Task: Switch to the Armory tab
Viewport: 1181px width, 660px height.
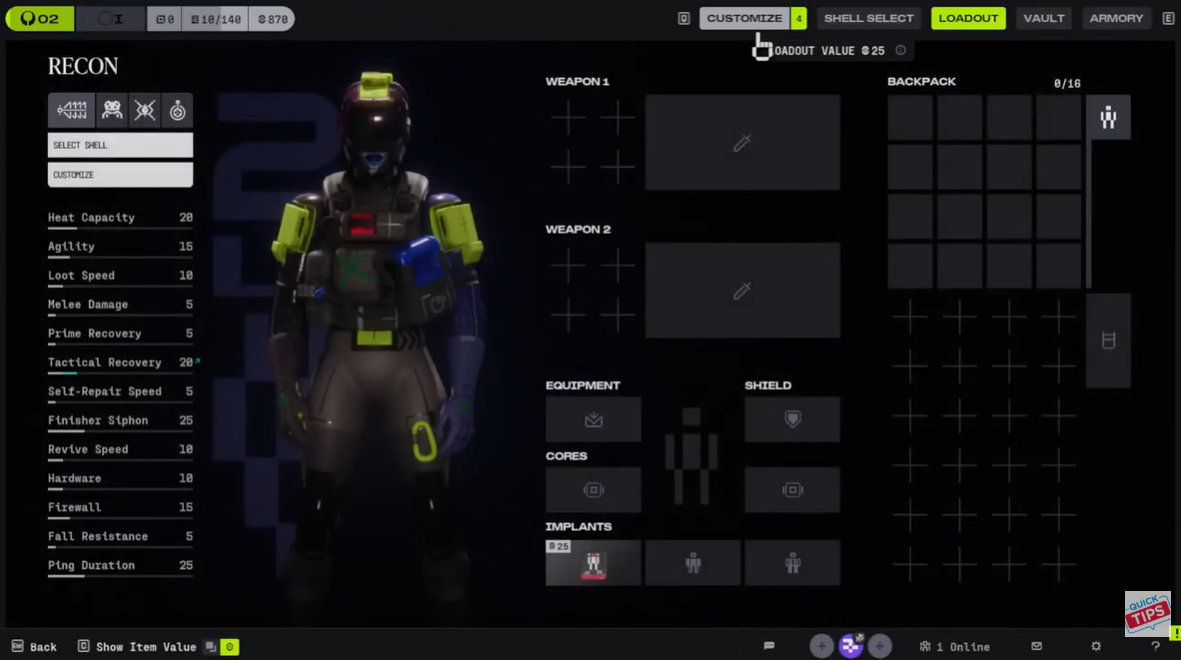Action: point(1116,18)
